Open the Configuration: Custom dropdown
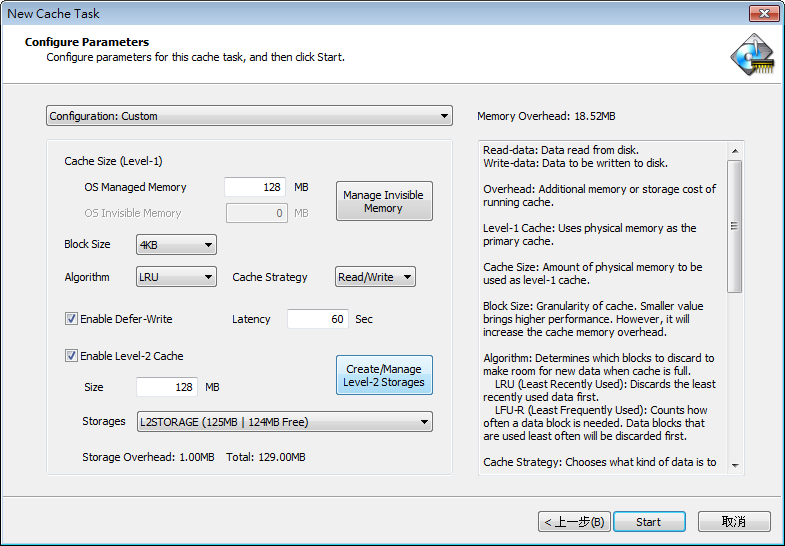The width and height of the screenshot is (785, 546). click(x=249, y=116)
